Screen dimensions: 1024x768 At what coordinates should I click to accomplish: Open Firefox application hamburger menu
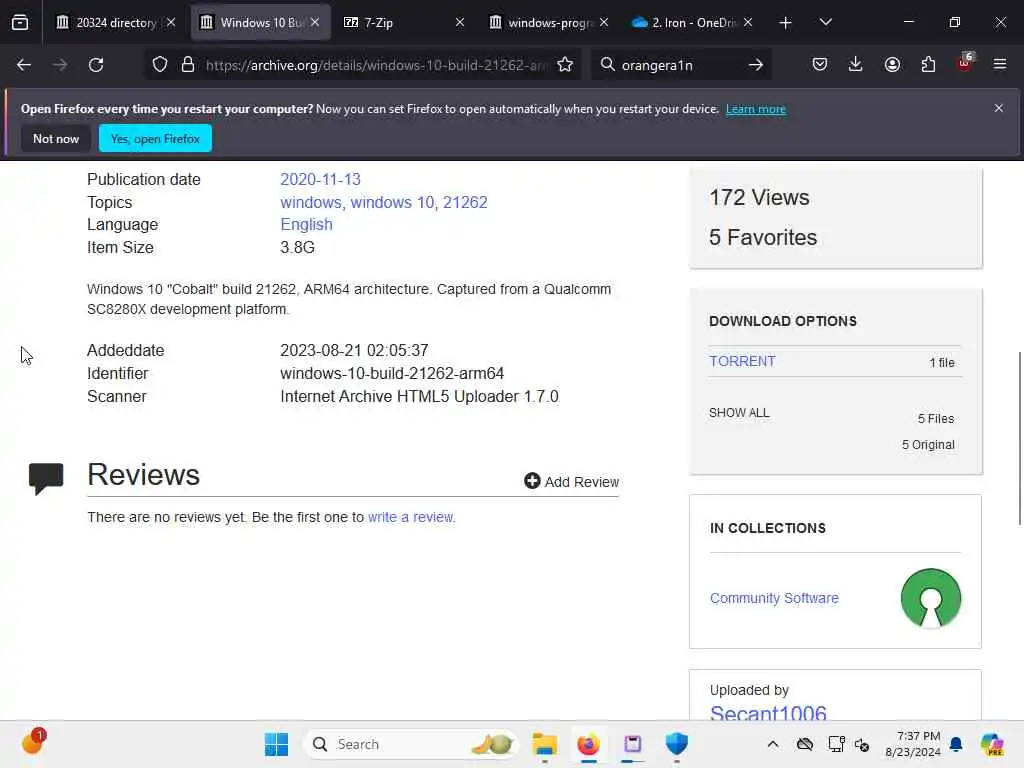tap(1000, 65)
